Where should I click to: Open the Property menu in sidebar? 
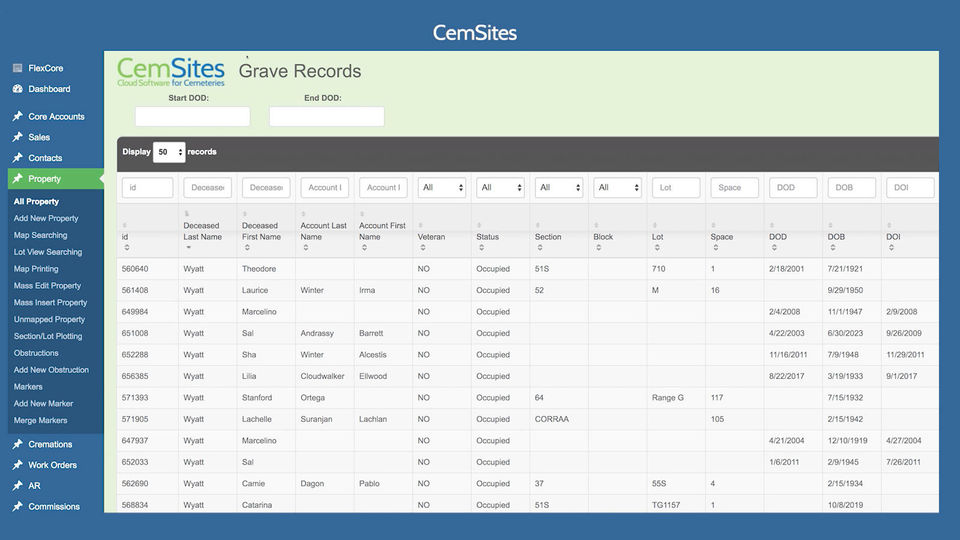pos(56,179)
